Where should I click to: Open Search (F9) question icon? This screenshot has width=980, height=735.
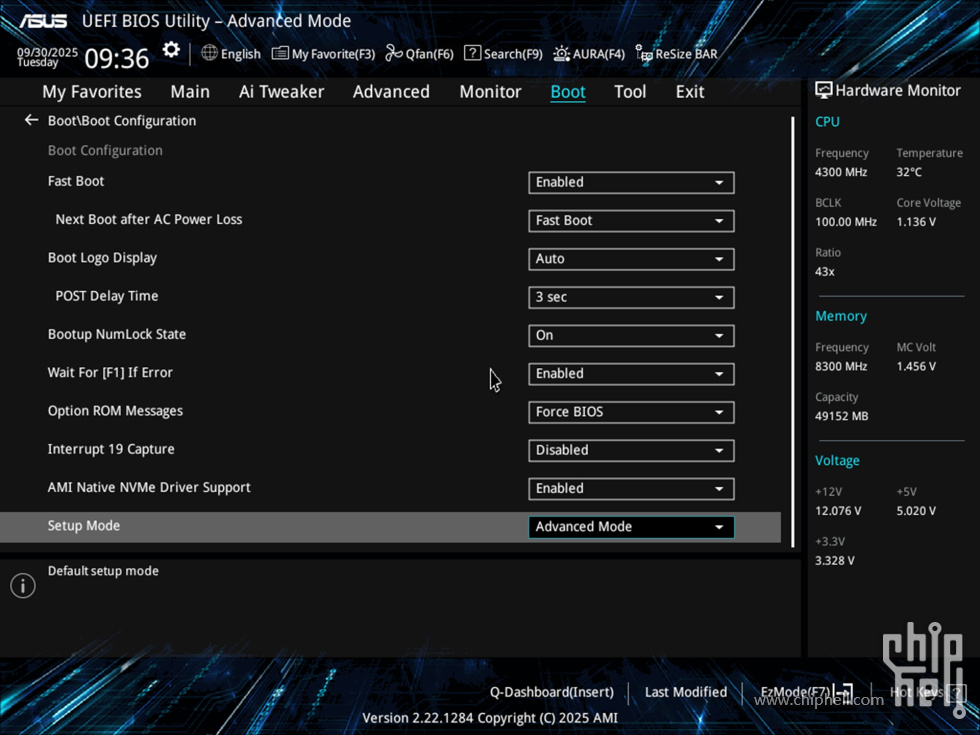473,53
